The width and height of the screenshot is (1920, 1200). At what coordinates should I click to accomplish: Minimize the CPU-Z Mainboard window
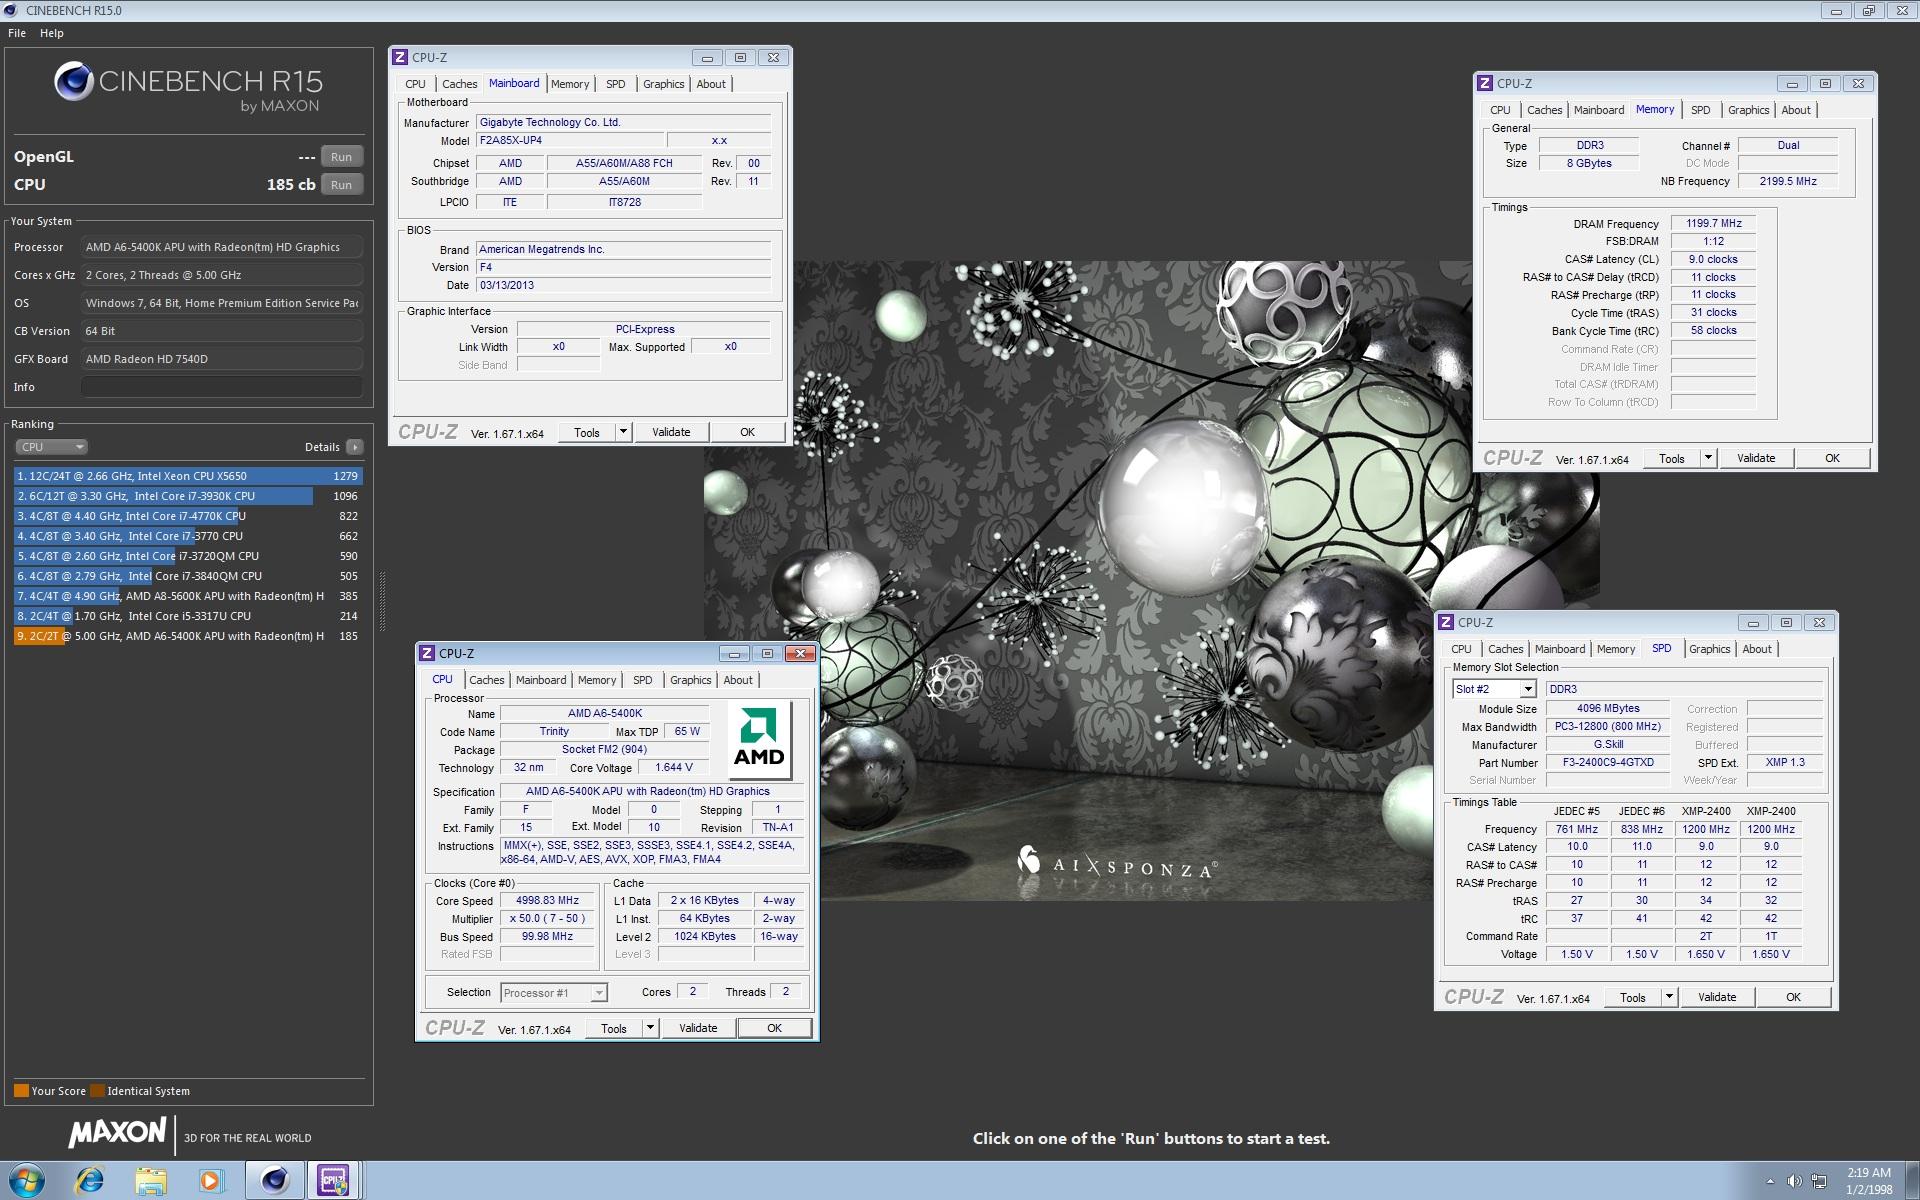pyautogui.click(x=707, y=58)
